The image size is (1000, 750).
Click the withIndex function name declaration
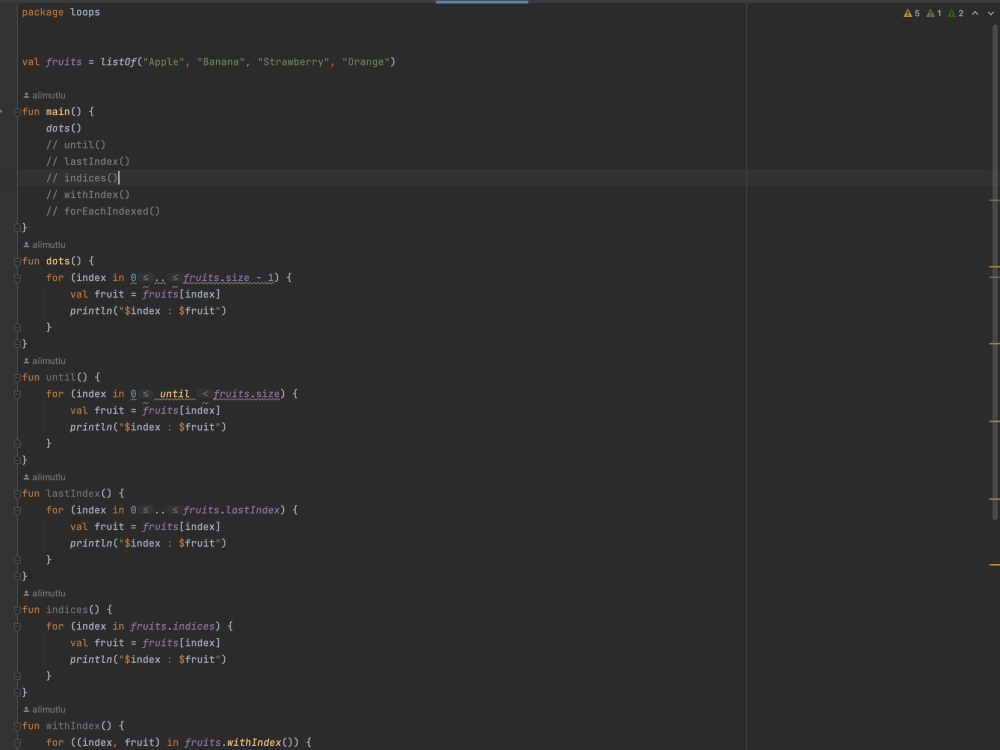click(x=73, y=725)
